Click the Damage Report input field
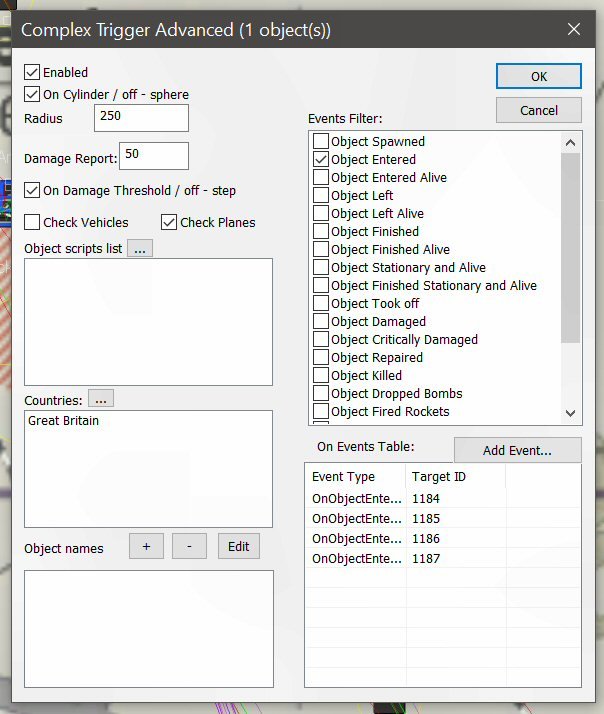Screen dimensions: 604x714 coord(154,156)
